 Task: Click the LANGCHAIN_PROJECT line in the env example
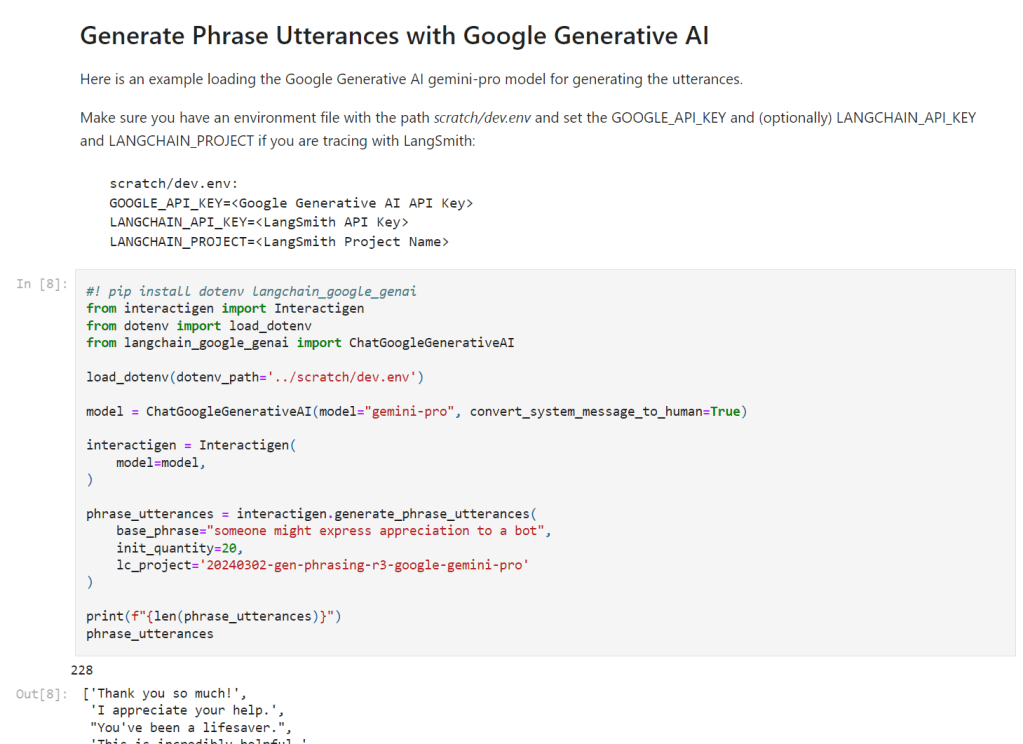point(279,241)
